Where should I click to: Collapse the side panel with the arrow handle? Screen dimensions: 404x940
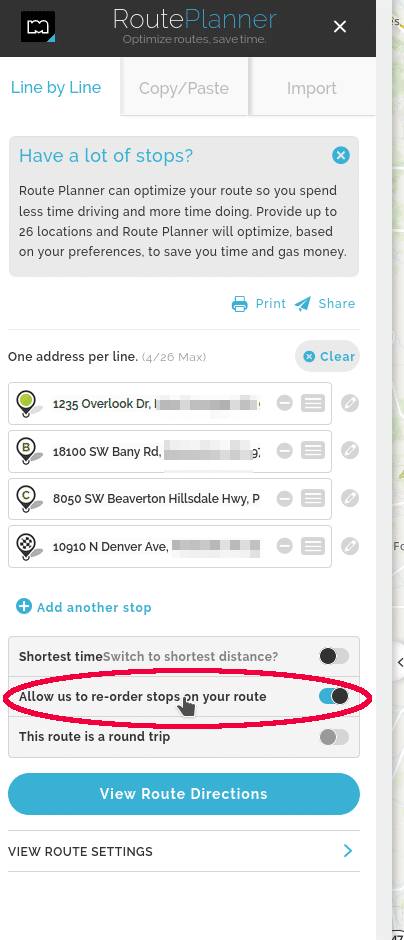(399, 662)
